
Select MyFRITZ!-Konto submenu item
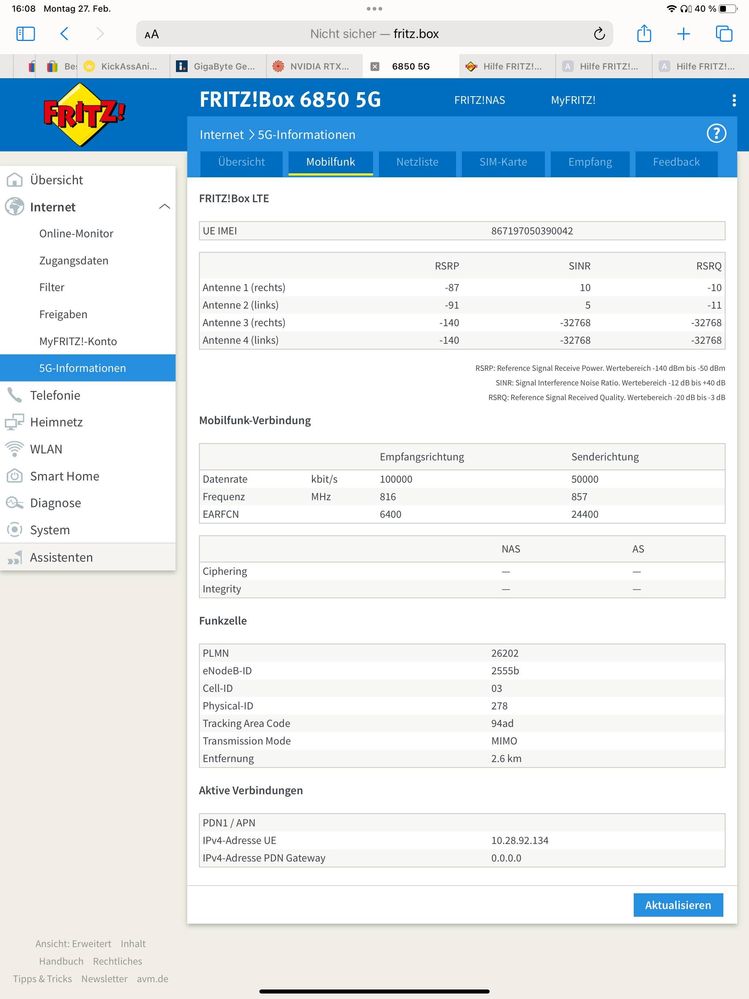pyautogui.click(x=78, y=341)
